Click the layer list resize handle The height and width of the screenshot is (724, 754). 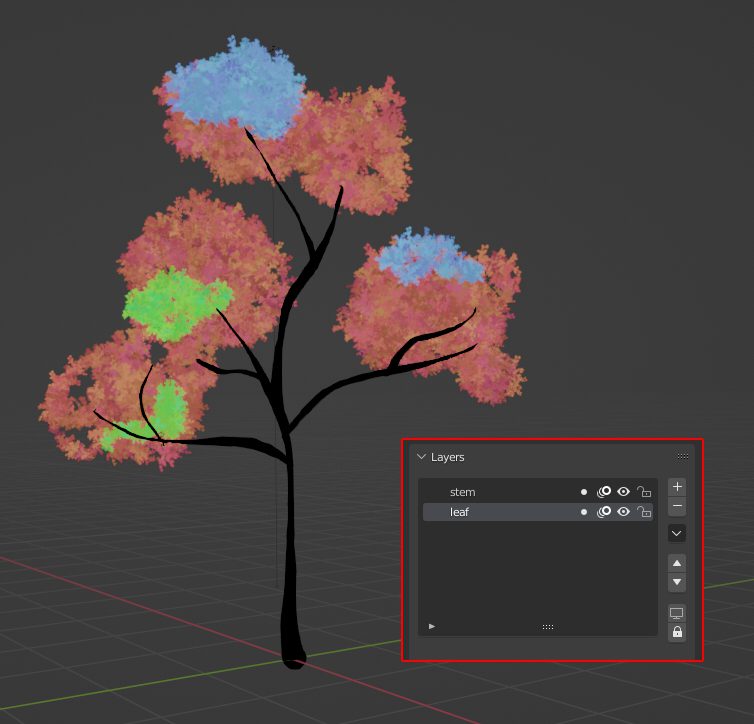click(547, 627)
